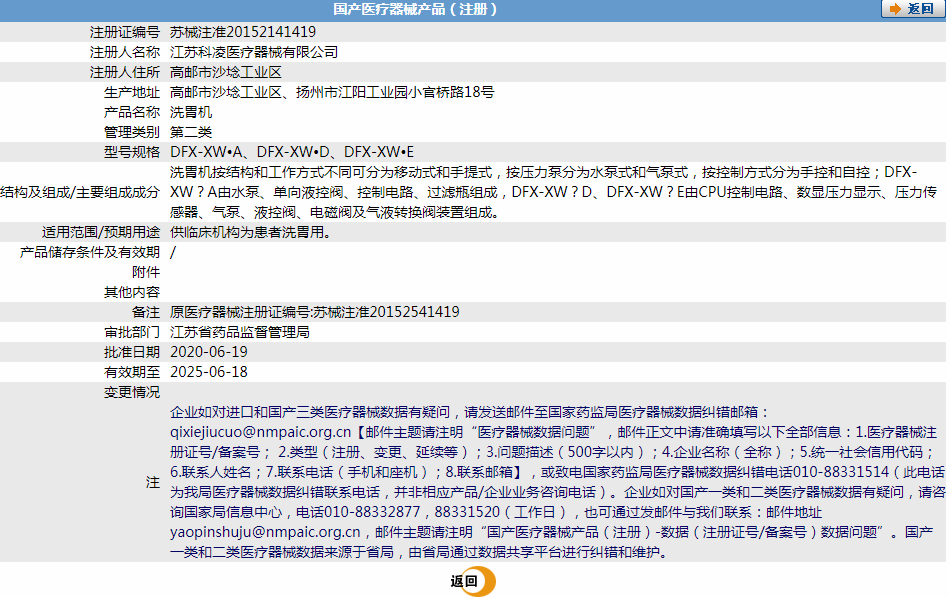Click the intended use text 供临床机构为患者洗胃用

(x=251, y=232)
